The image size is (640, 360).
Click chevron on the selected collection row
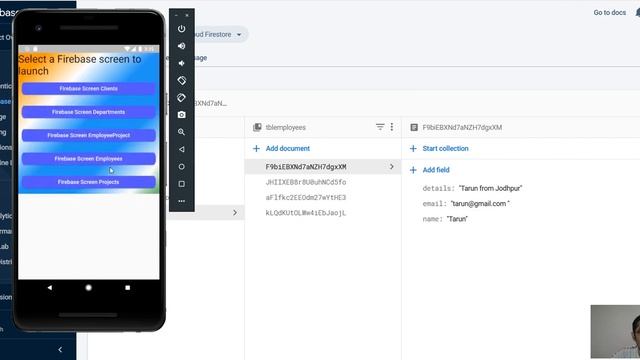235,213
